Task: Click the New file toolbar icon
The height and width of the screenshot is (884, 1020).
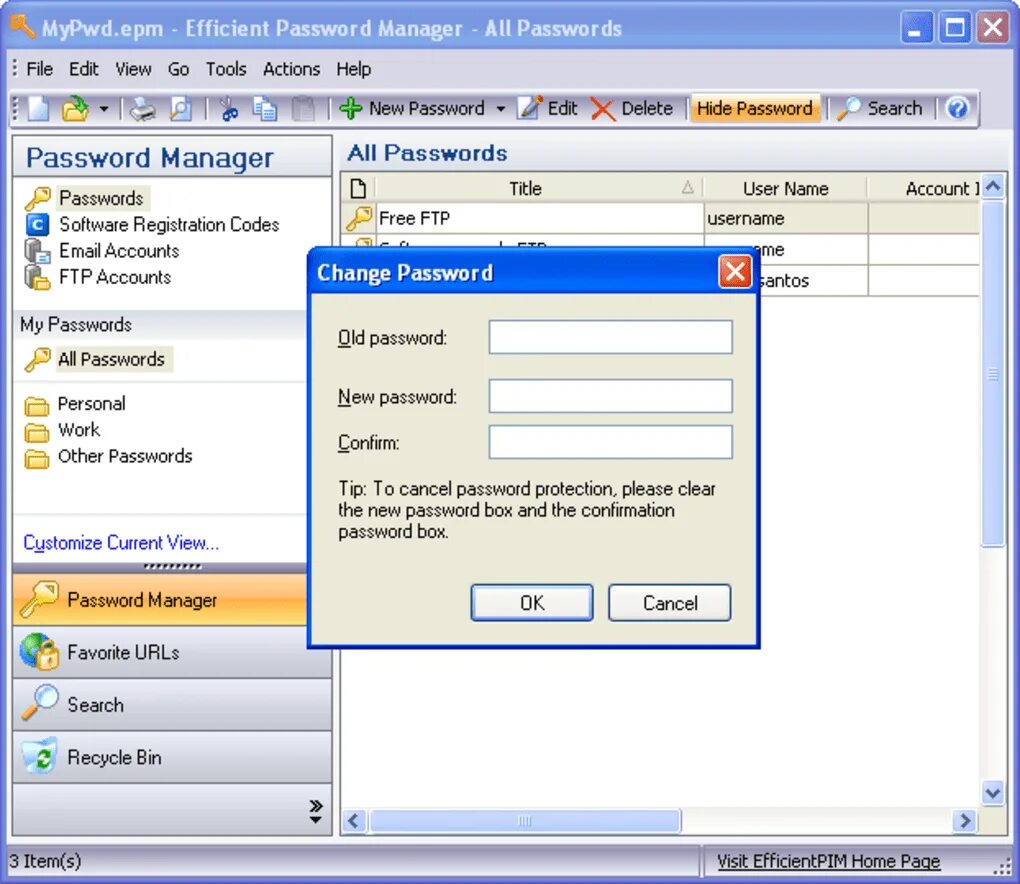Action: click(38, 109)
